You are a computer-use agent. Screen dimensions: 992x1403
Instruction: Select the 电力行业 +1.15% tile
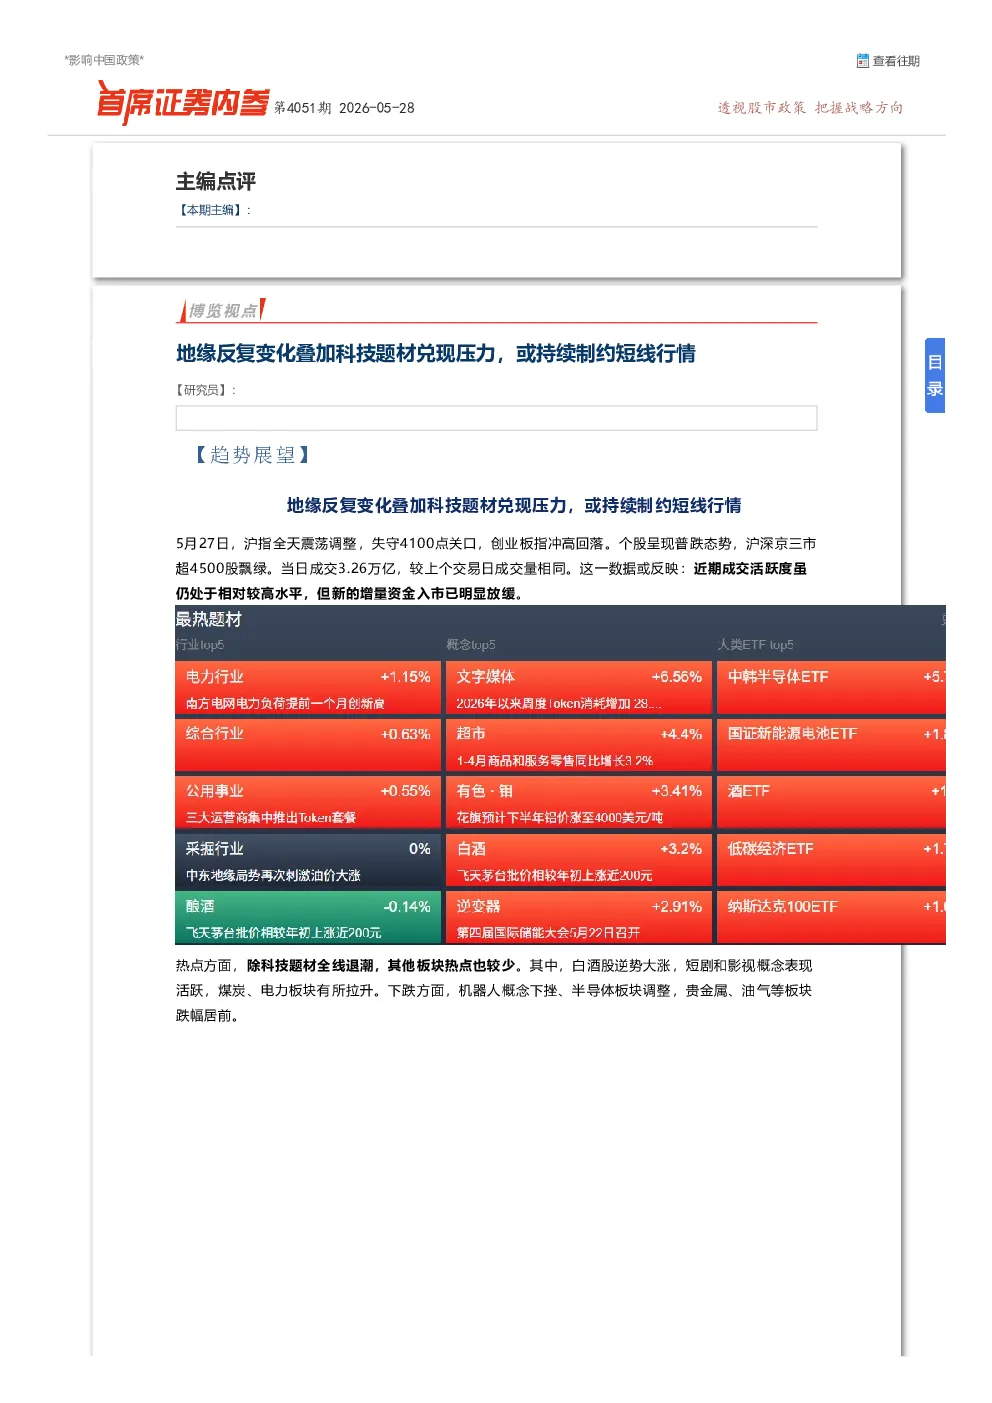pos(308,688)
